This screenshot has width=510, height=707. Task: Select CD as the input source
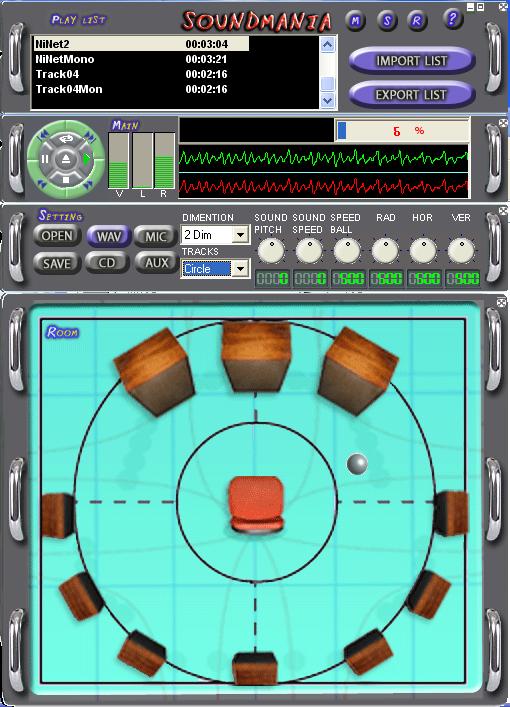[107, 263]
